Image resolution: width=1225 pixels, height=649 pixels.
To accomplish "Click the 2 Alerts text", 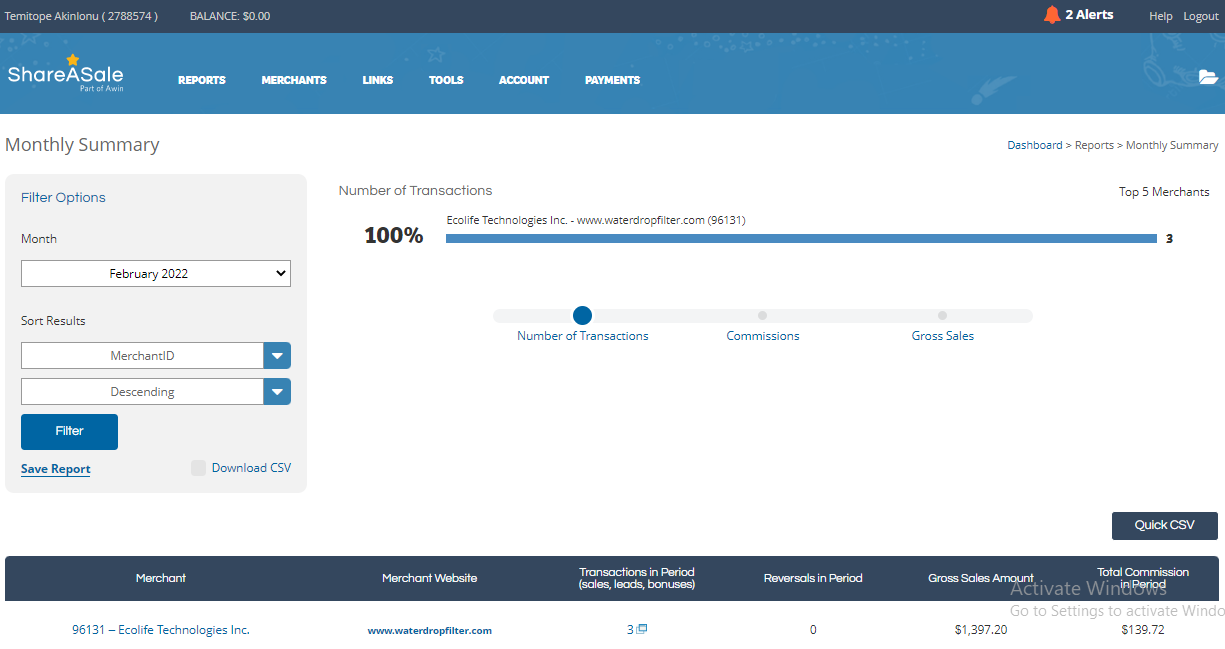I will (1089, 15).
